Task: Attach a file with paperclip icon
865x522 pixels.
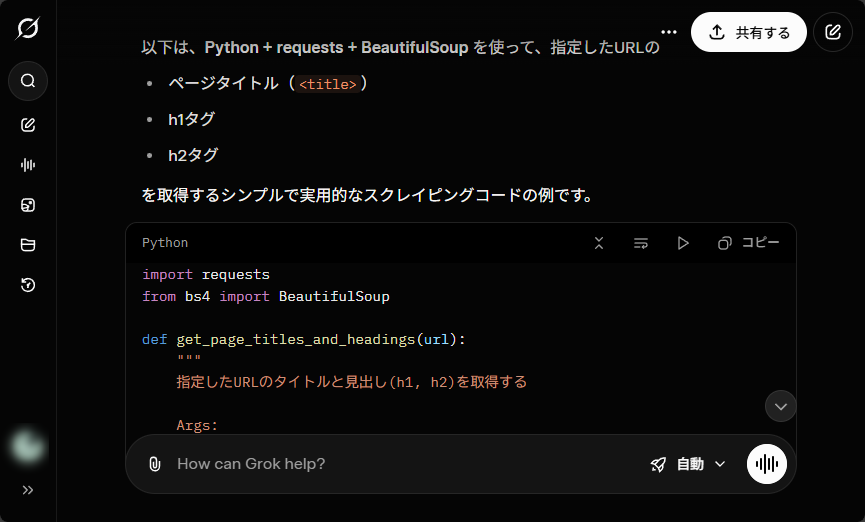Action: [x=155, y=464]
